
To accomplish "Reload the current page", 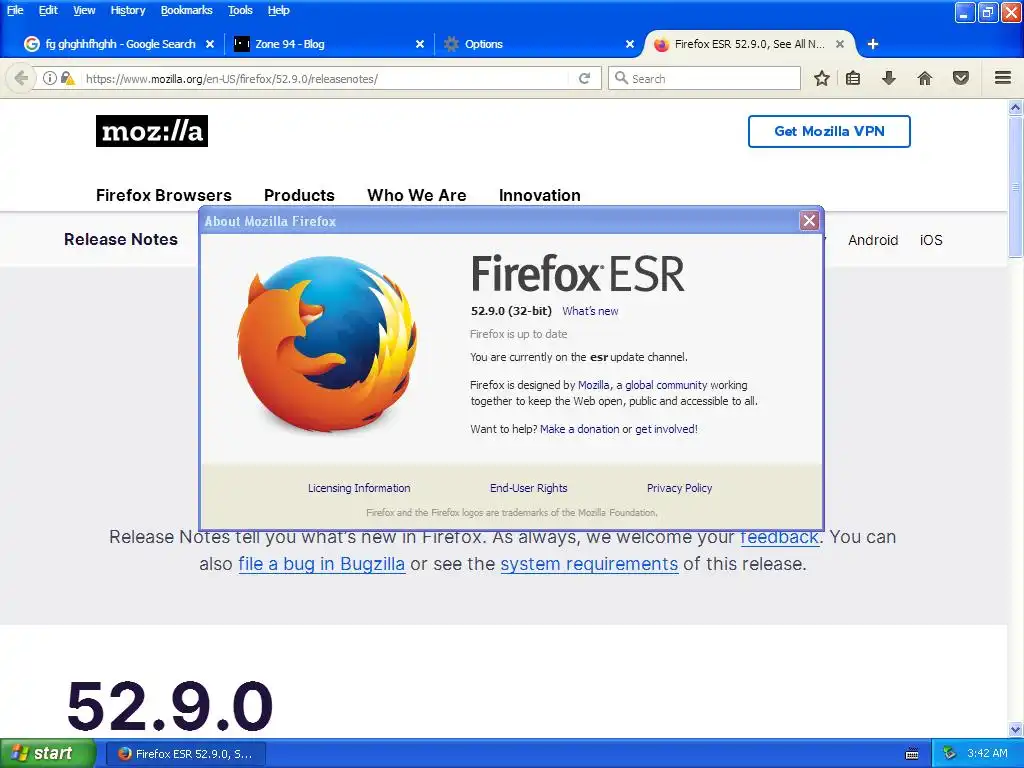I will [584, 78].
